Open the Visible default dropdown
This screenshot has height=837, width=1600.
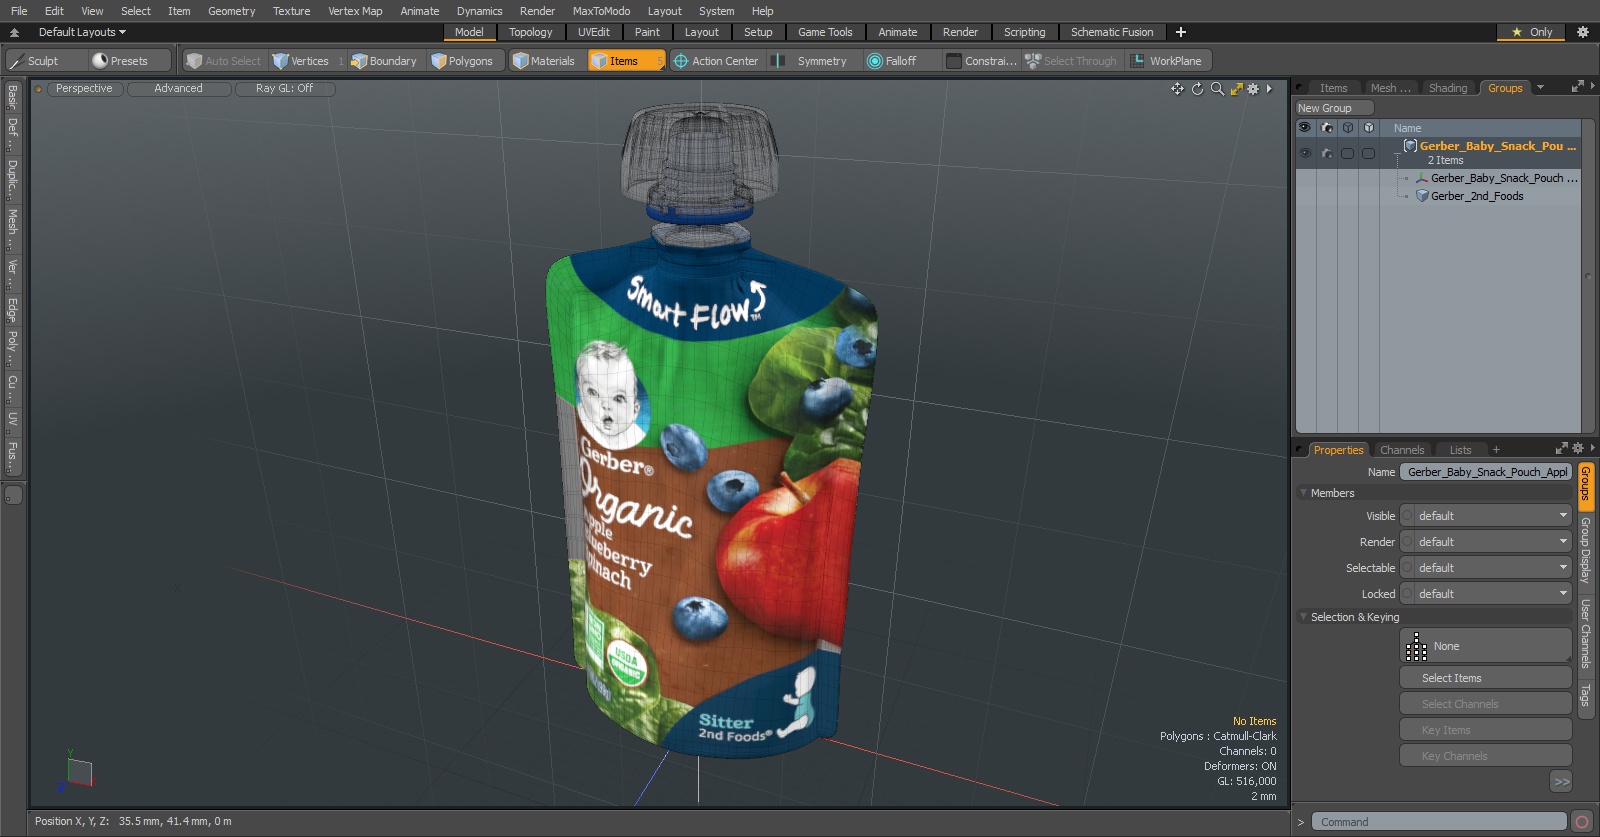[x=1486, y=516]
